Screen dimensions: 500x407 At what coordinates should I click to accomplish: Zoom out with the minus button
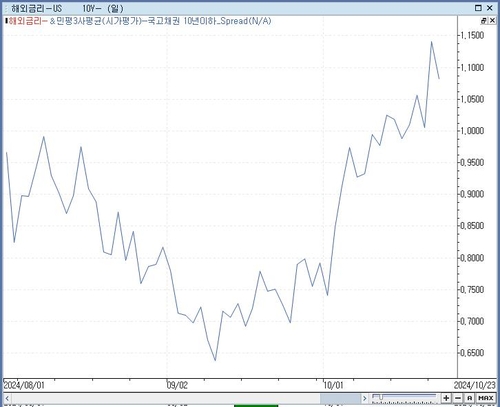coord(458,398)
